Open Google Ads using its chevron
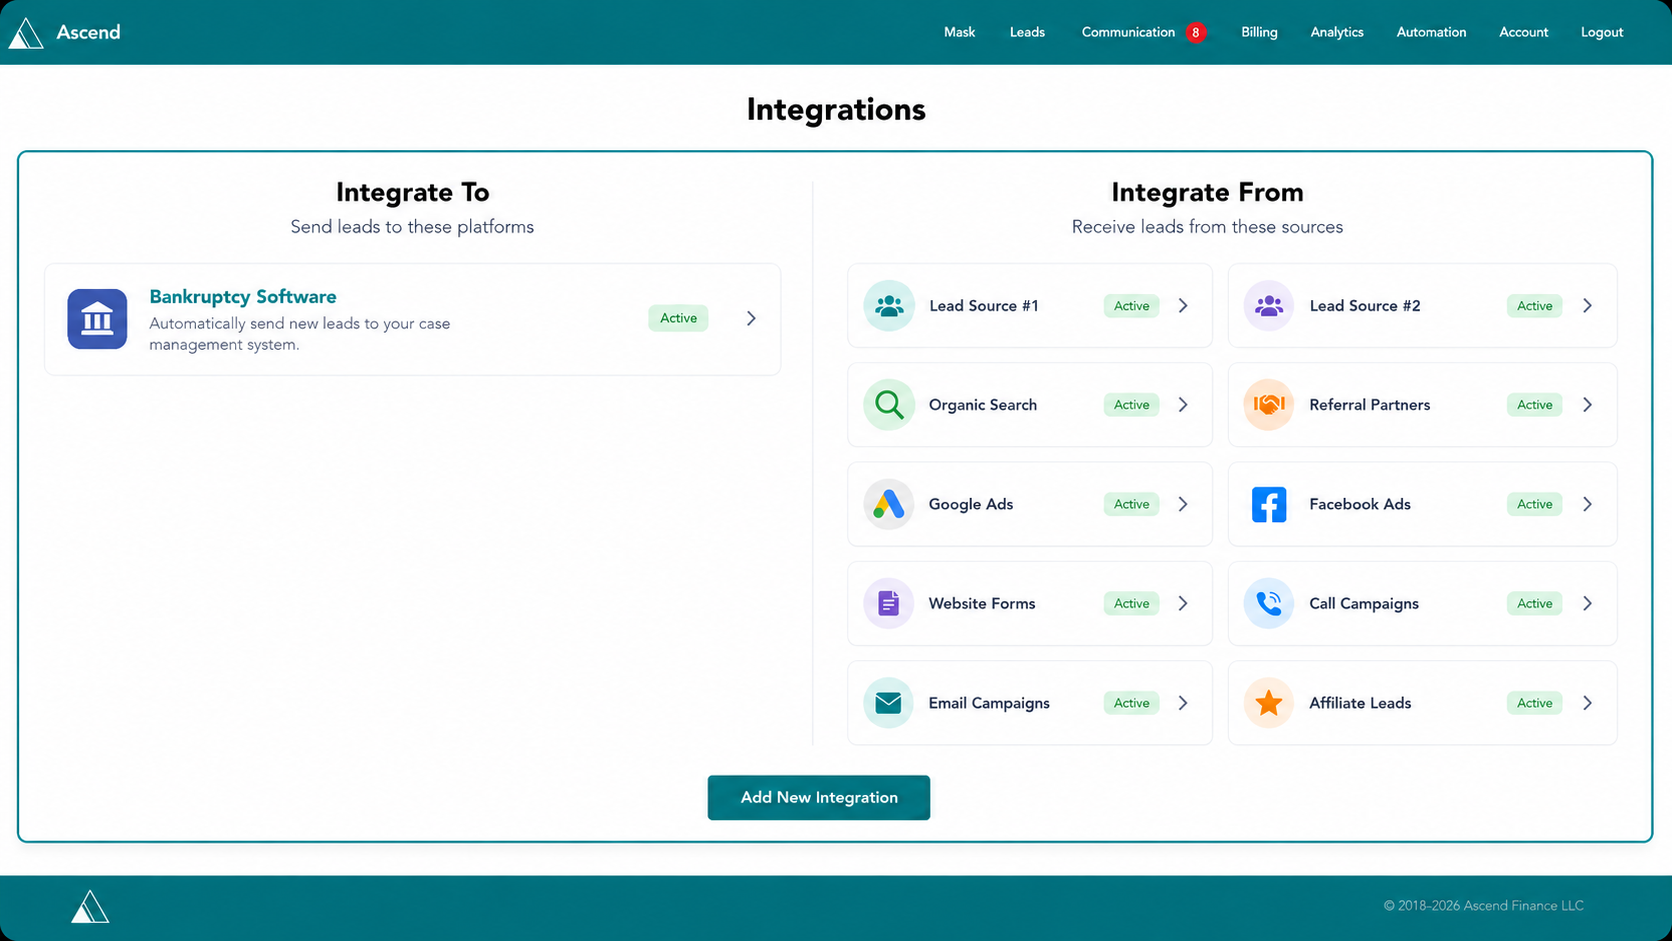 (x=1183, y=504)
